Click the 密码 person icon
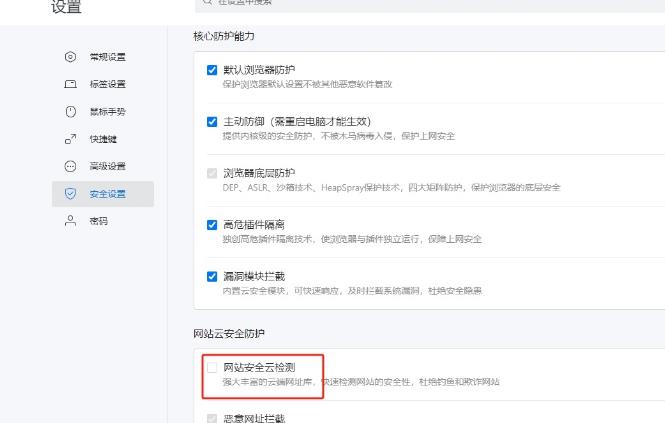The image size is (665, 423). pyautogui.click(x=70, y=221)
